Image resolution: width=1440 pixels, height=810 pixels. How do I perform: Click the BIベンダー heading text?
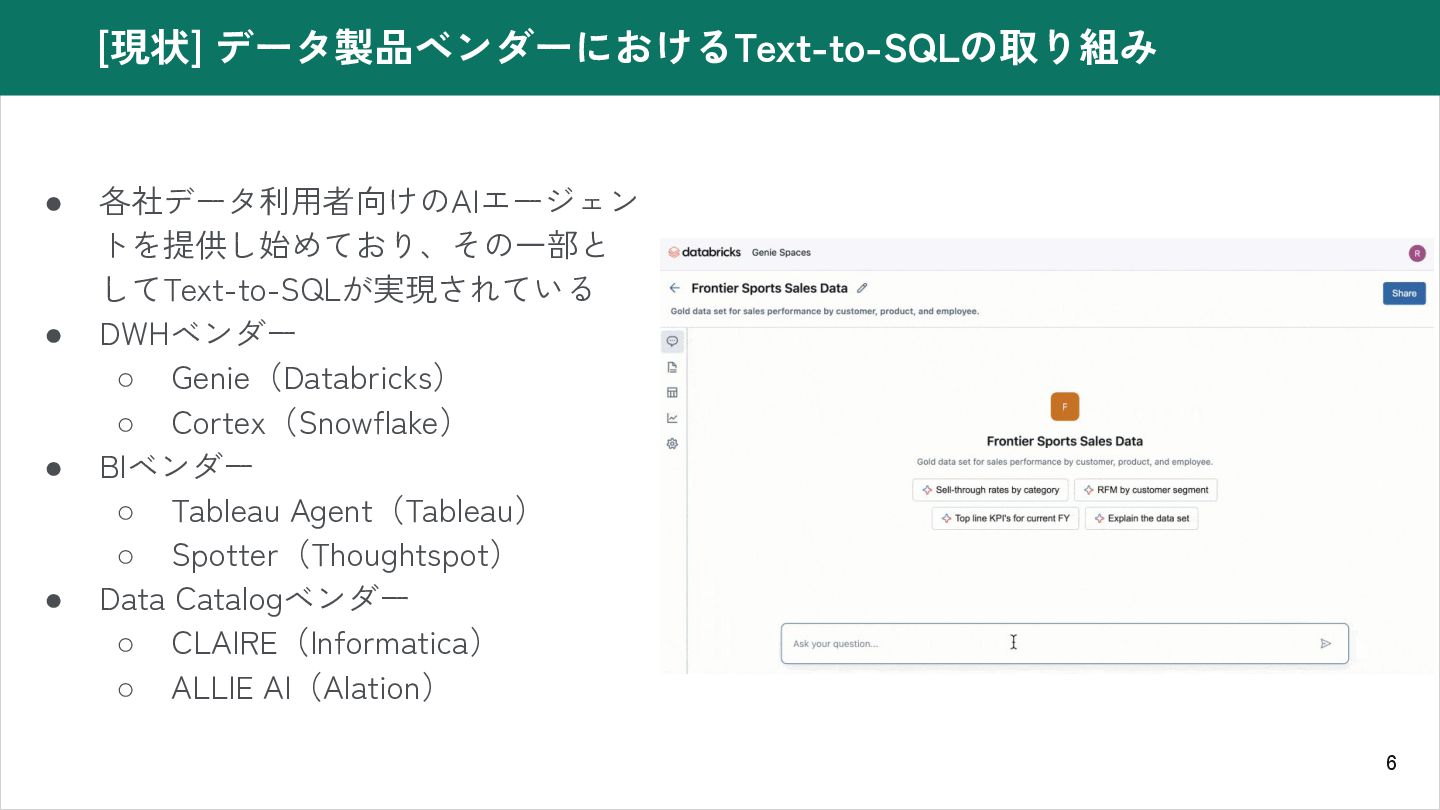point(176,467)
